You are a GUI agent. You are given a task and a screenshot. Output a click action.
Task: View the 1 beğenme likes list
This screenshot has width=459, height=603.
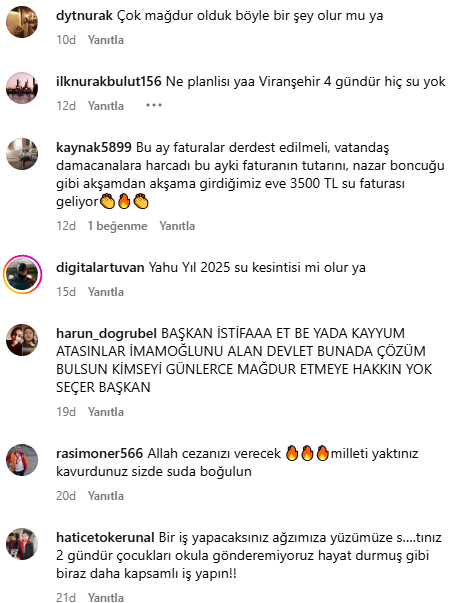tap(117, 226)
